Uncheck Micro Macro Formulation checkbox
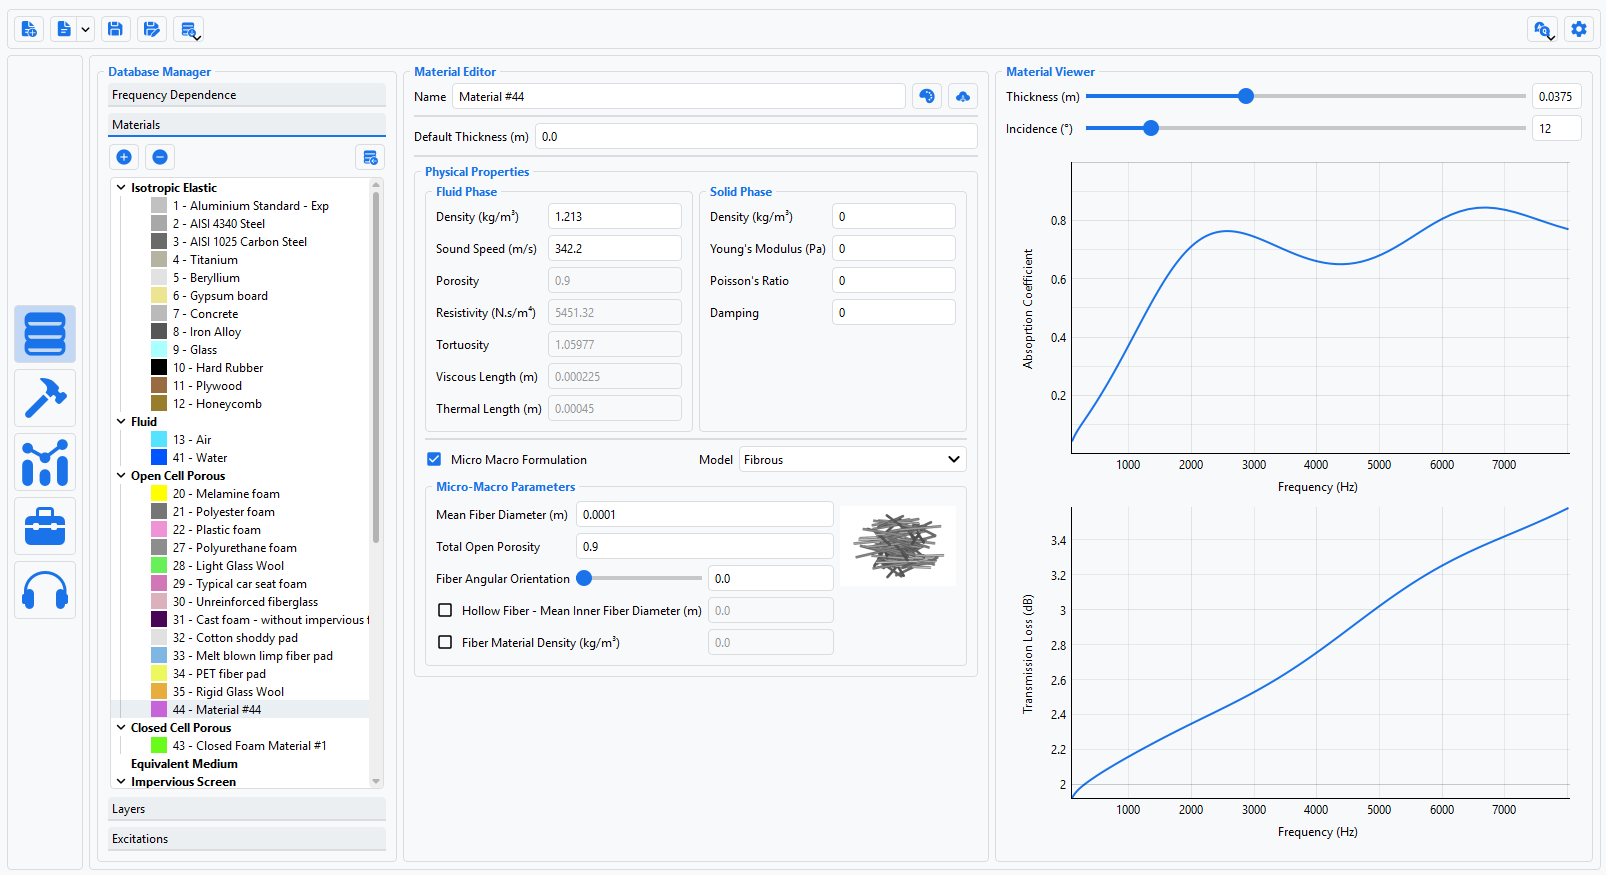This screenshot has height=875, width=1606. click(x=434, y=459)
